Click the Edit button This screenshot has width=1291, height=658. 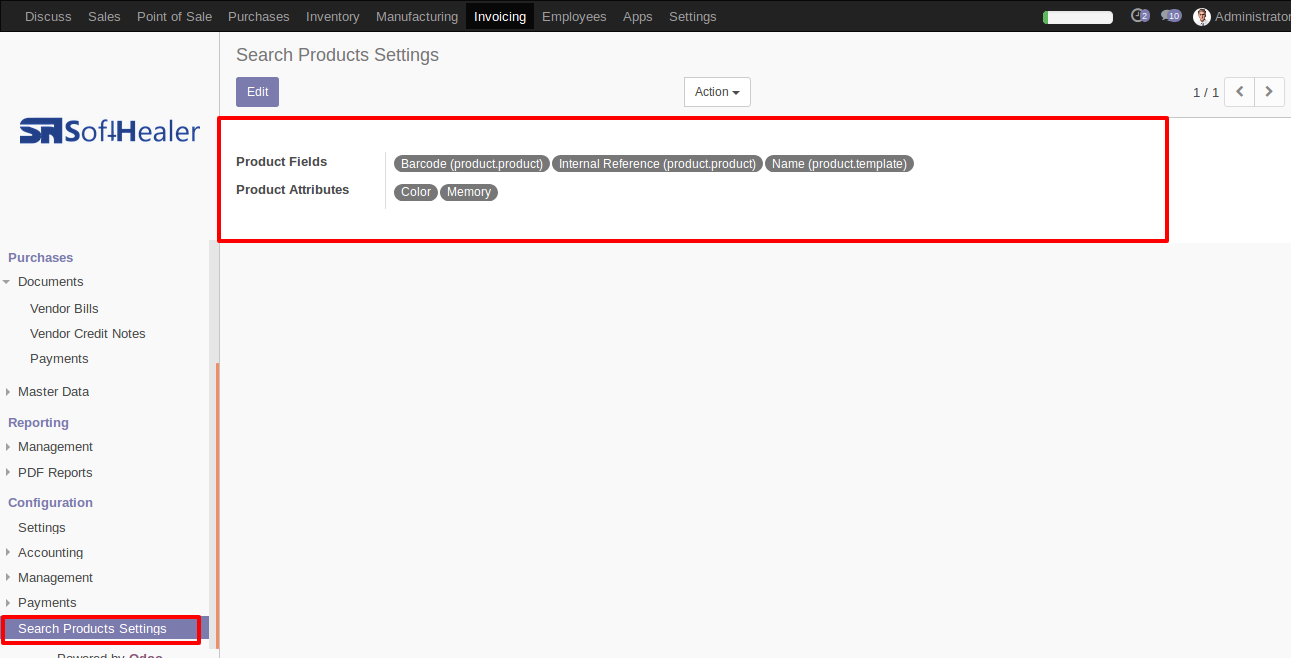point(257,92)
